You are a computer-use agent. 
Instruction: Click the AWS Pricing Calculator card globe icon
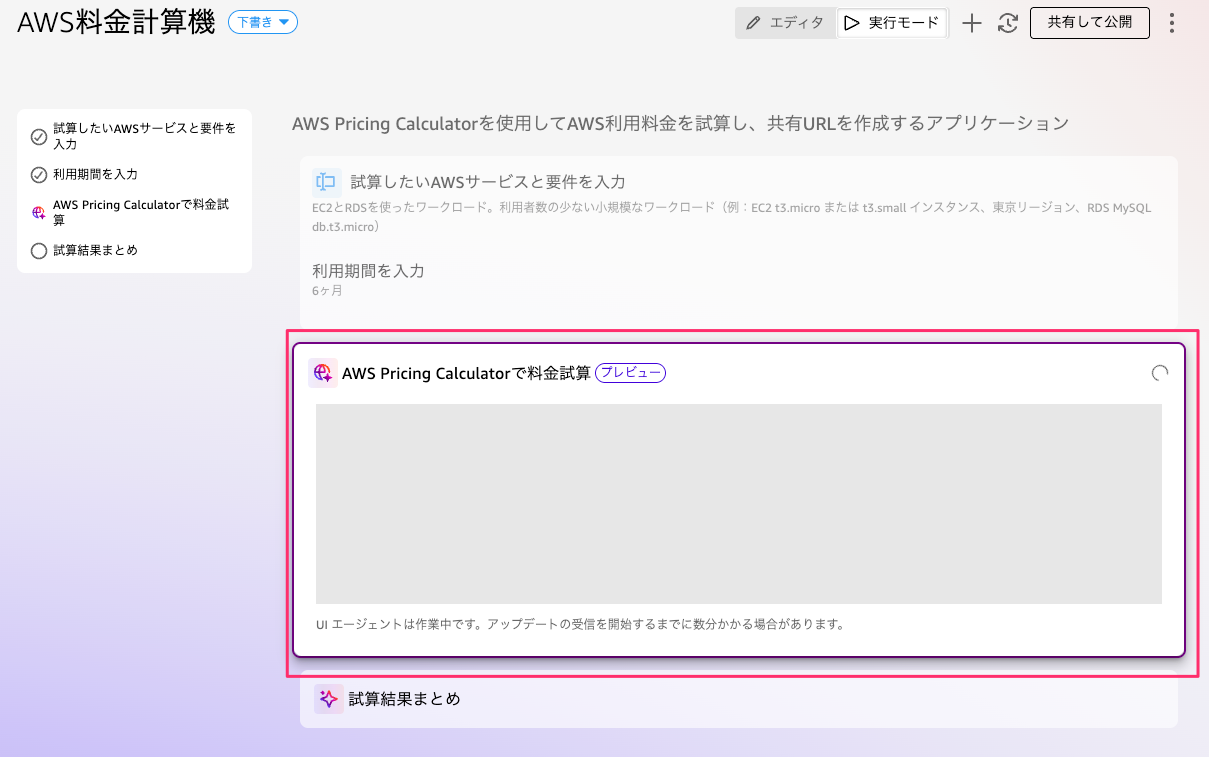pos(322,373)
